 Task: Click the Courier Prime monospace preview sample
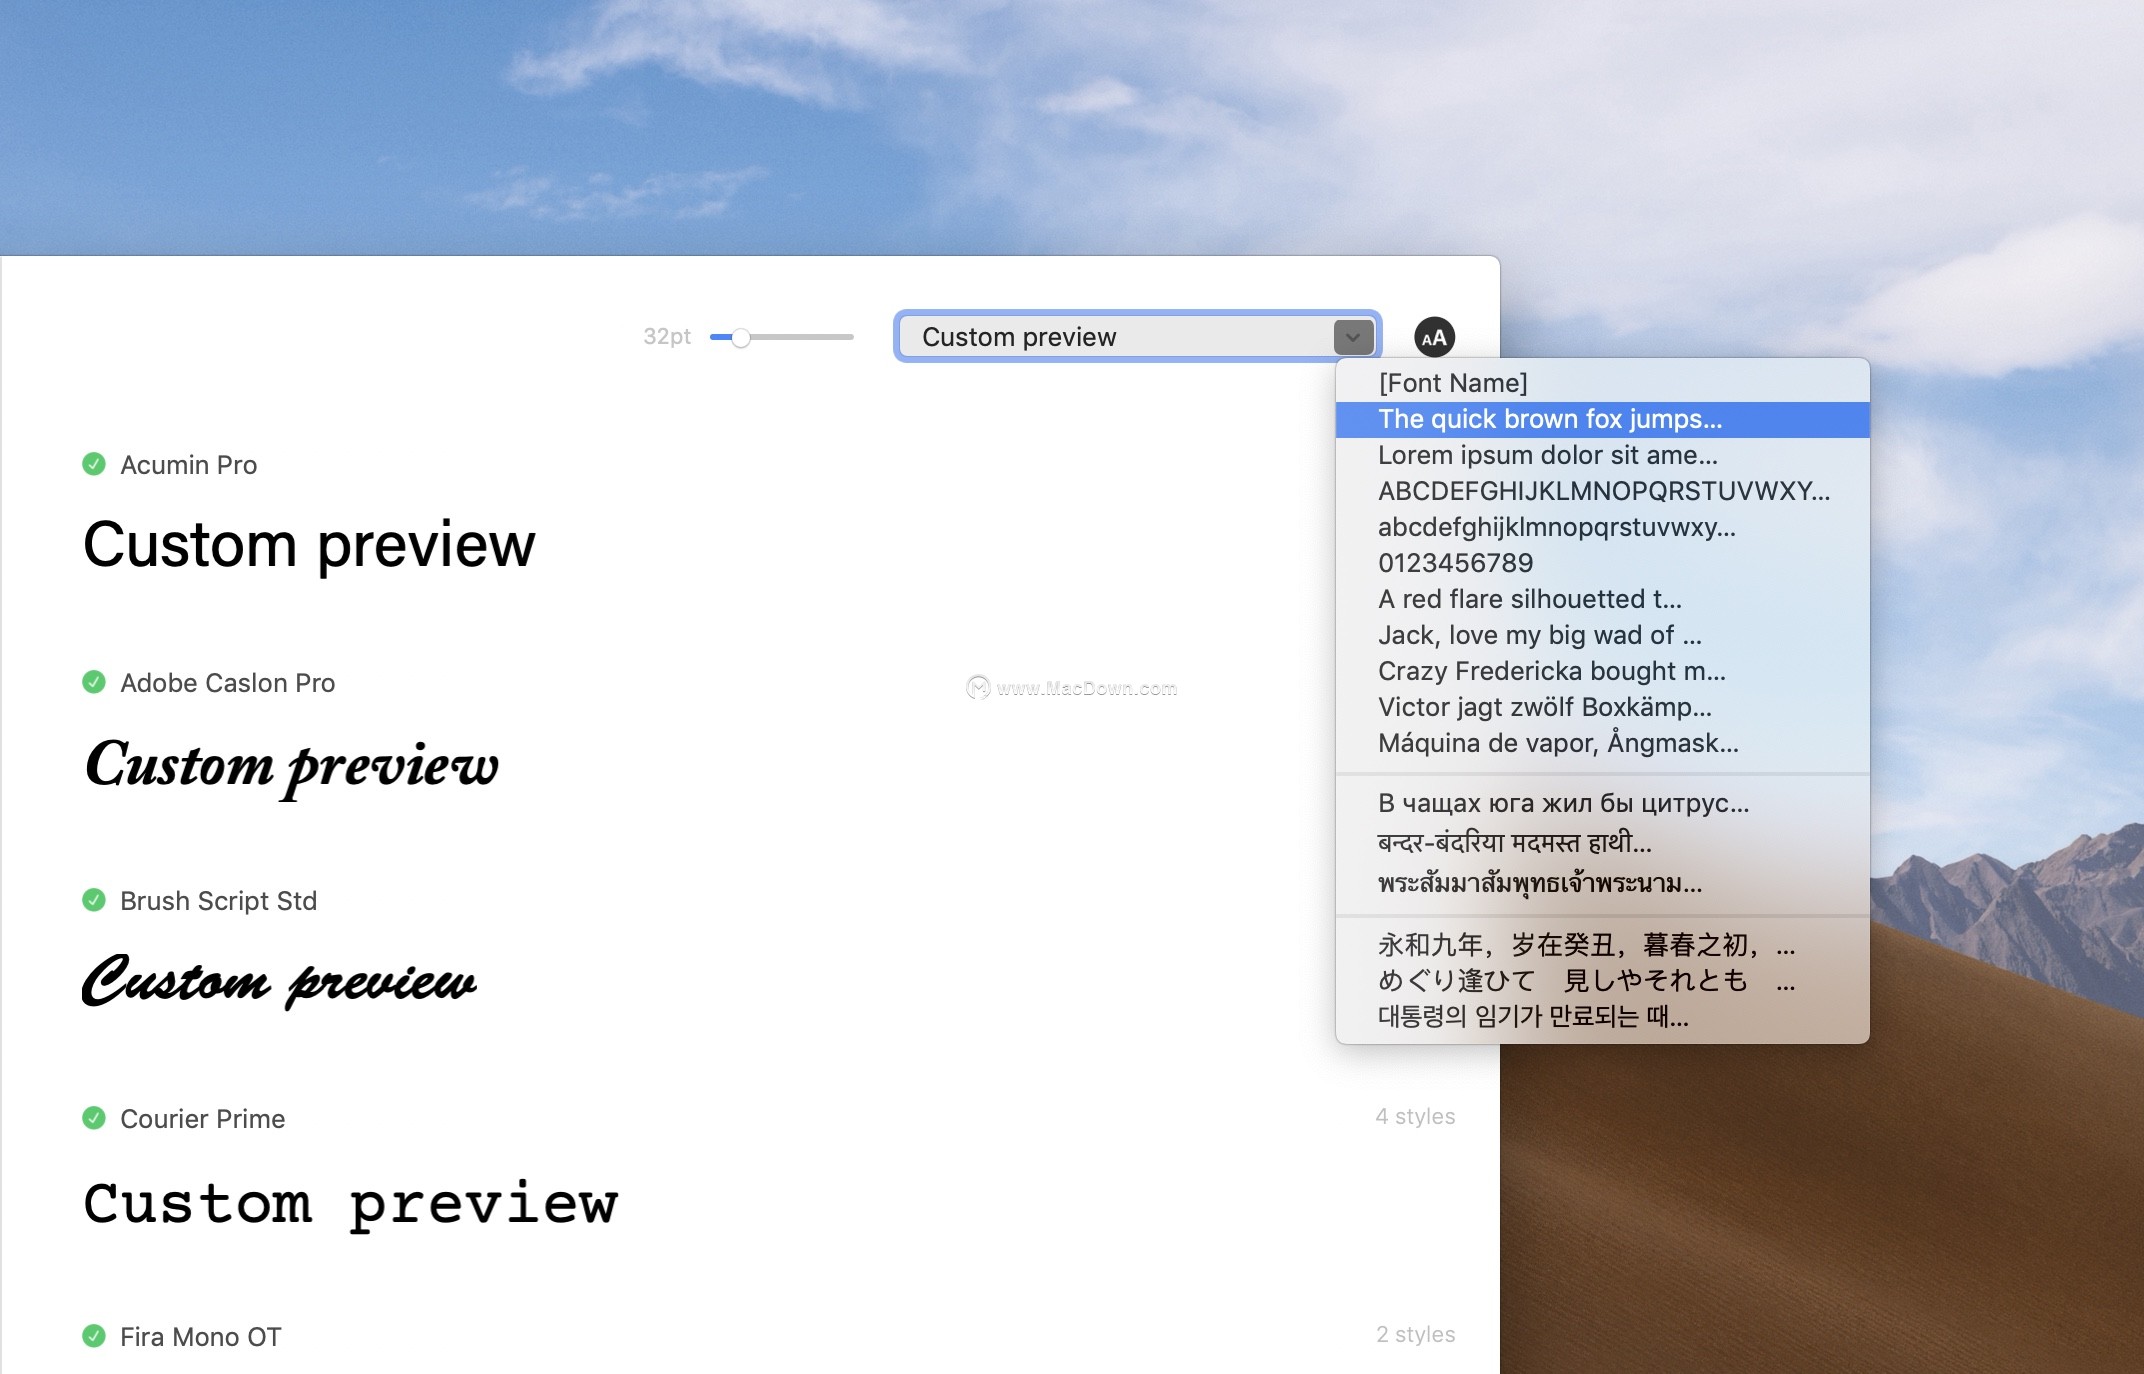pos(350,1205)
